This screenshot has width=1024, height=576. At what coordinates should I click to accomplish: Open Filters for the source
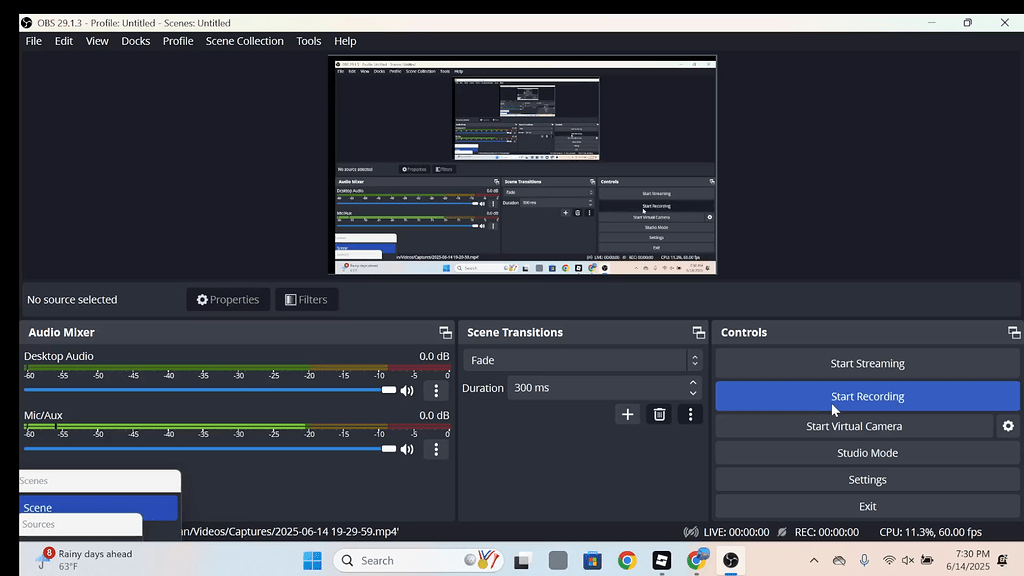pyautogui.click(x=306, y=299)
